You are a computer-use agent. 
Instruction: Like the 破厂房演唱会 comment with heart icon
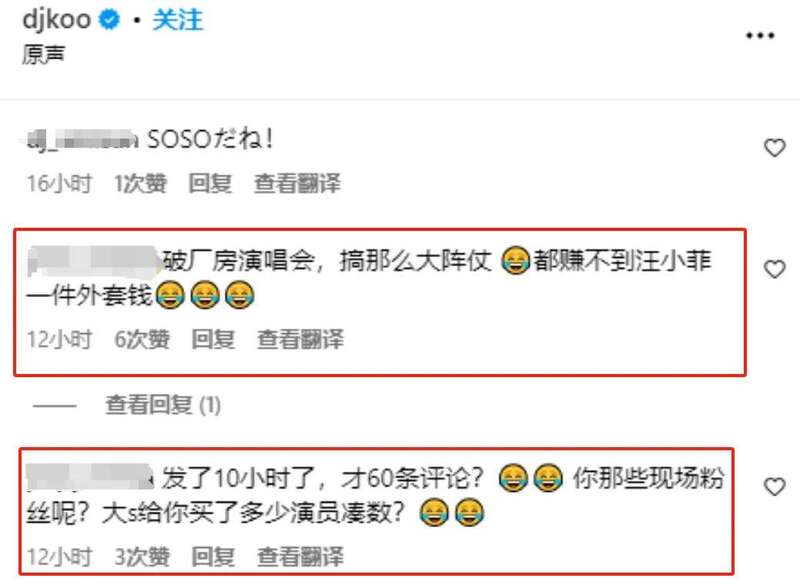point(774,269)
